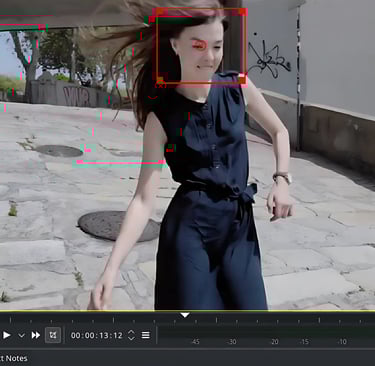This screenshot has height=366, width=375.
Task: Click the orange tracking rectangle on the face
Action: pyautogui.click(x=201, y=46)
